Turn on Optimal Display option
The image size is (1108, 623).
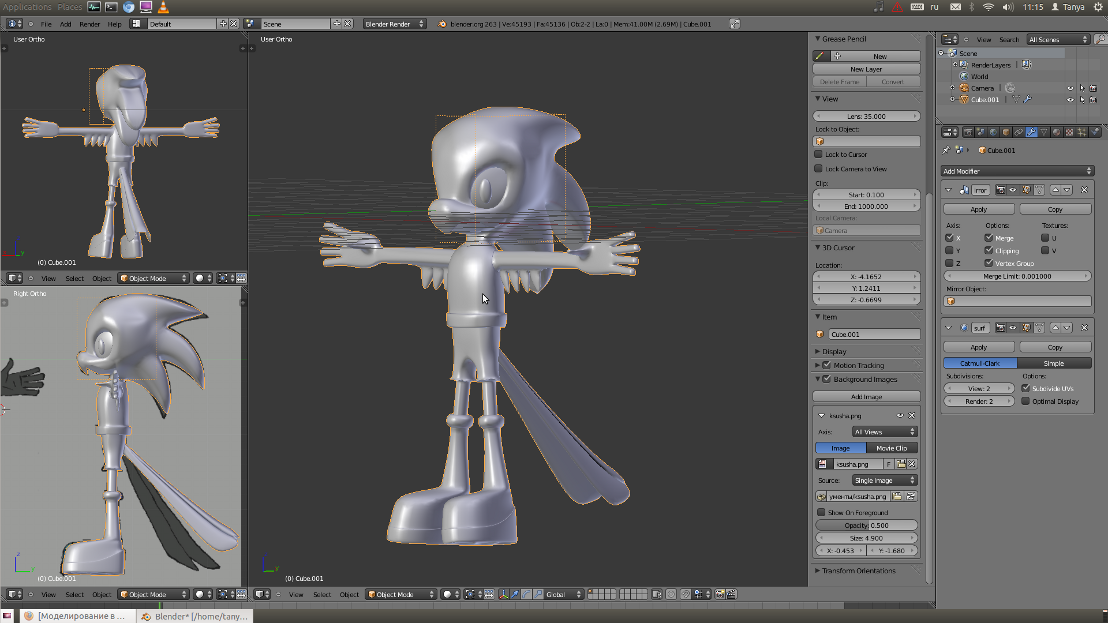[1025, 401]
